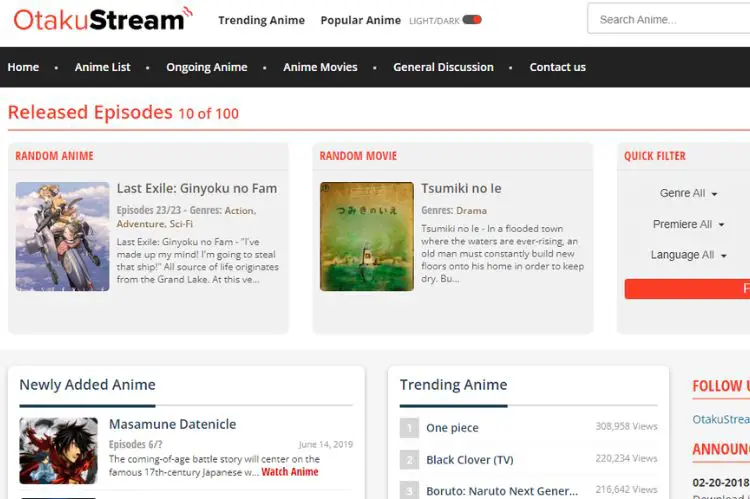Image resolution: width=750 pixels, height=499 pixels.
Task: Open the OtakuStream follow link in the sidebar
Action: 721,420
